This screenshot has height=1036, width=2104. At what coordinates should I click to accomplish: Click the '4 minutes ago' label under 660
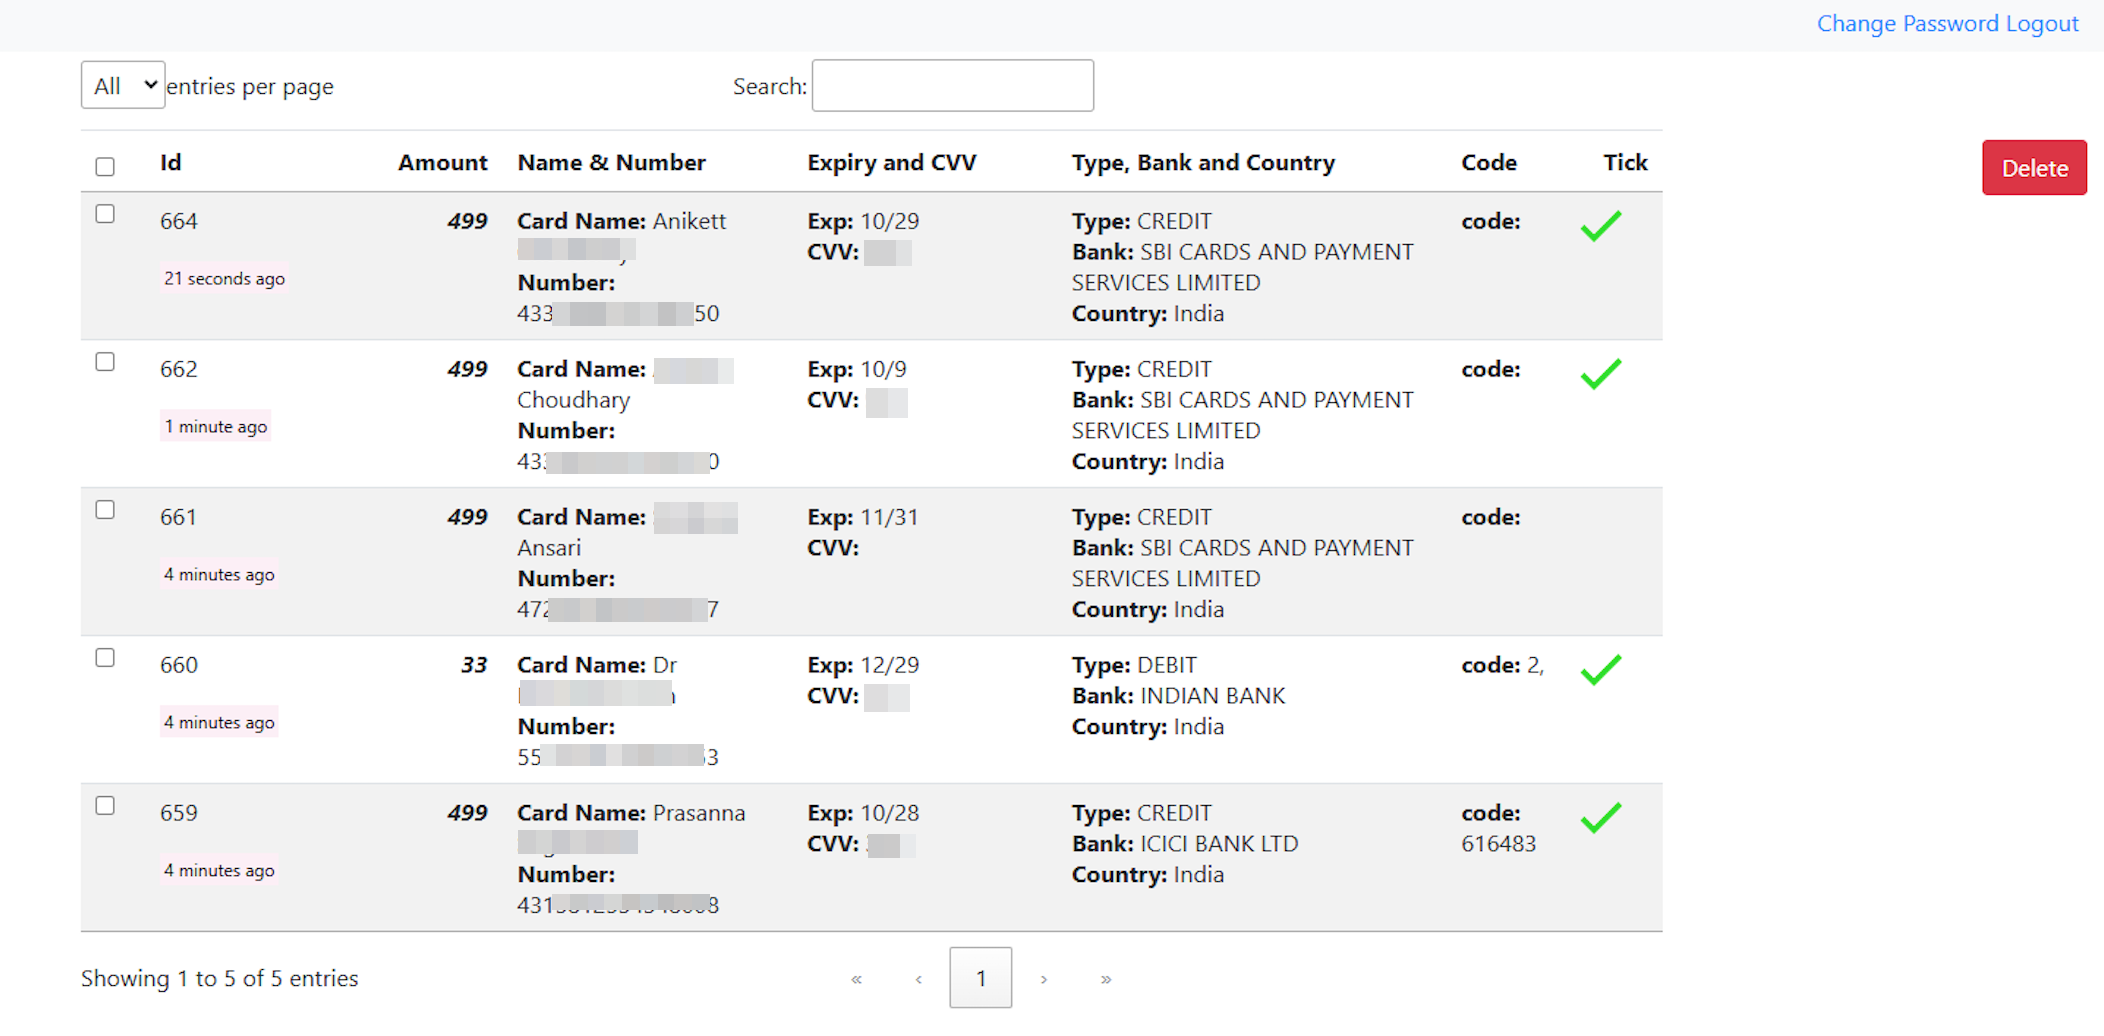point(219,722)
